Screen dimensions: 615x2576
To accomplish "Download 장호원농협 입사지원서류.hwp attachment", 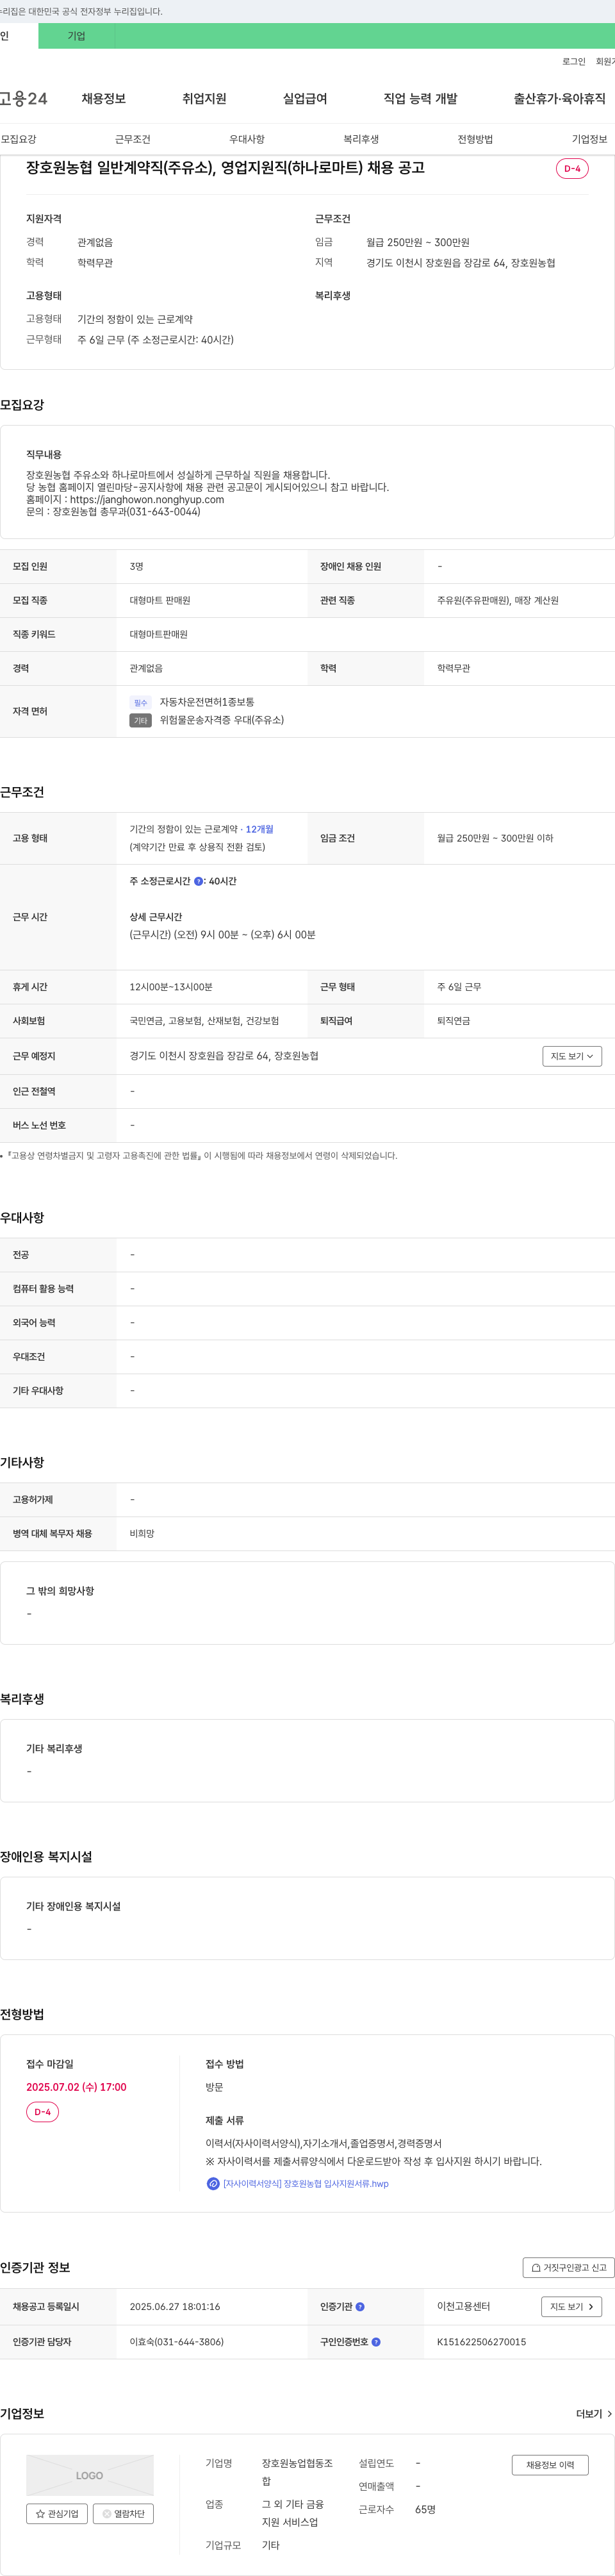I will 305,2183.
